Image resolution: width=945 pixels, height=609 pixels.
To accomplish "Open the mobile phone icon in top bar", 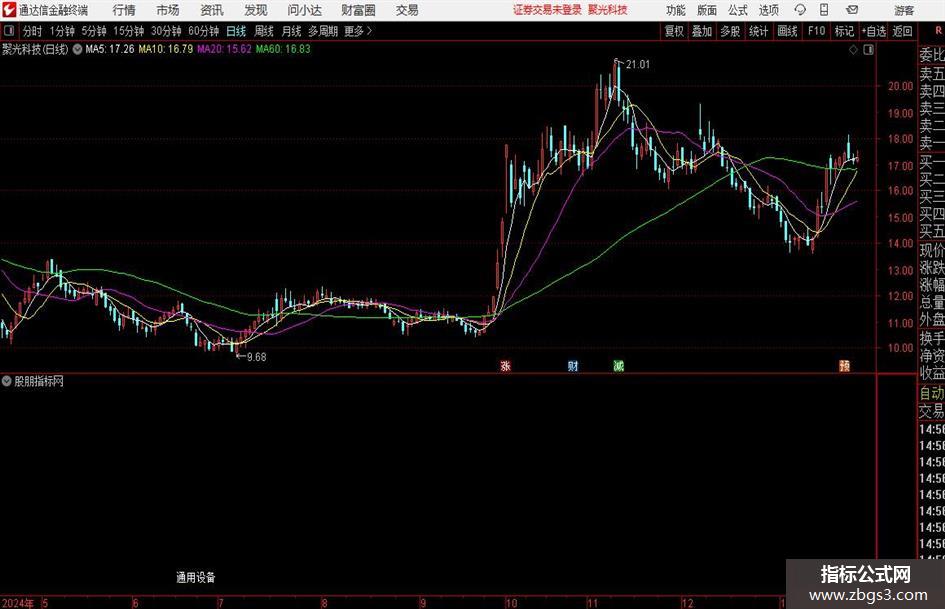I will [x=824, y=10].
